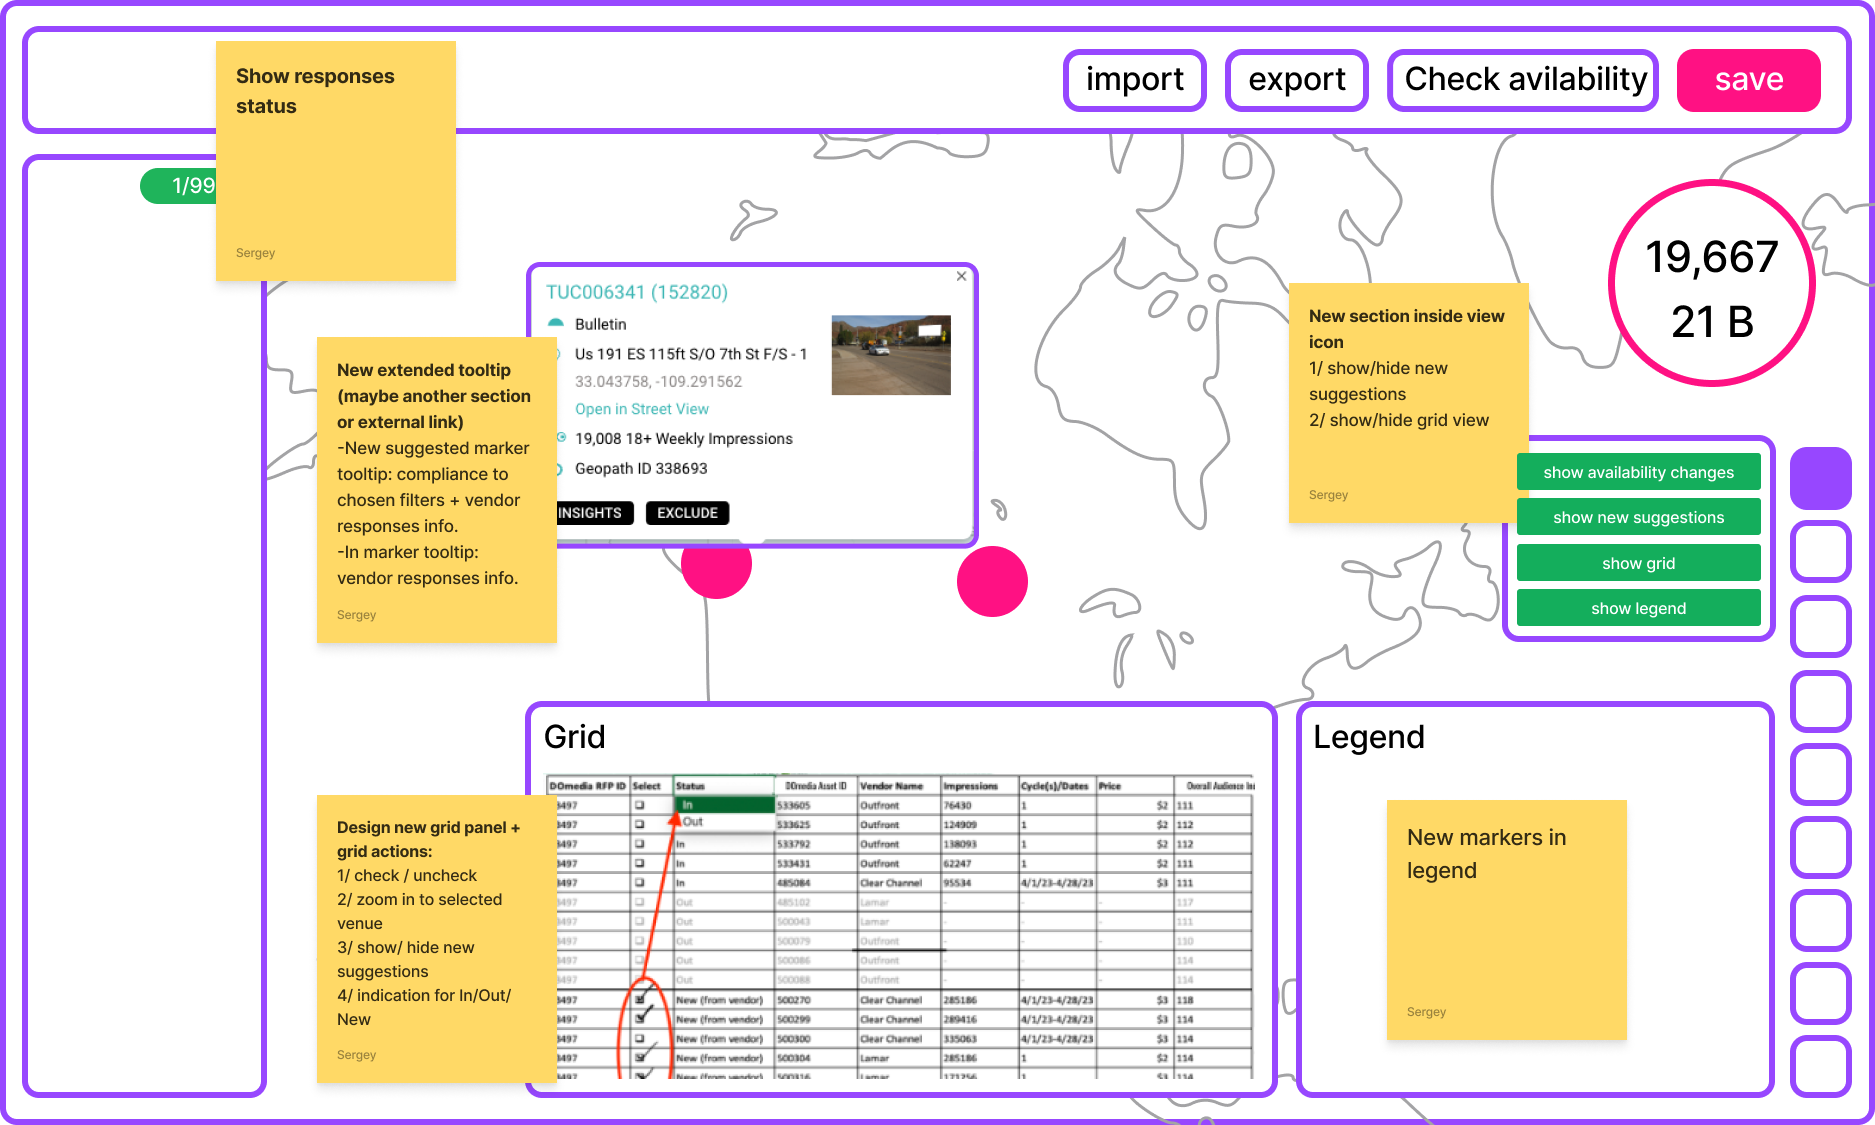Select 'show grid' option

1638,563
